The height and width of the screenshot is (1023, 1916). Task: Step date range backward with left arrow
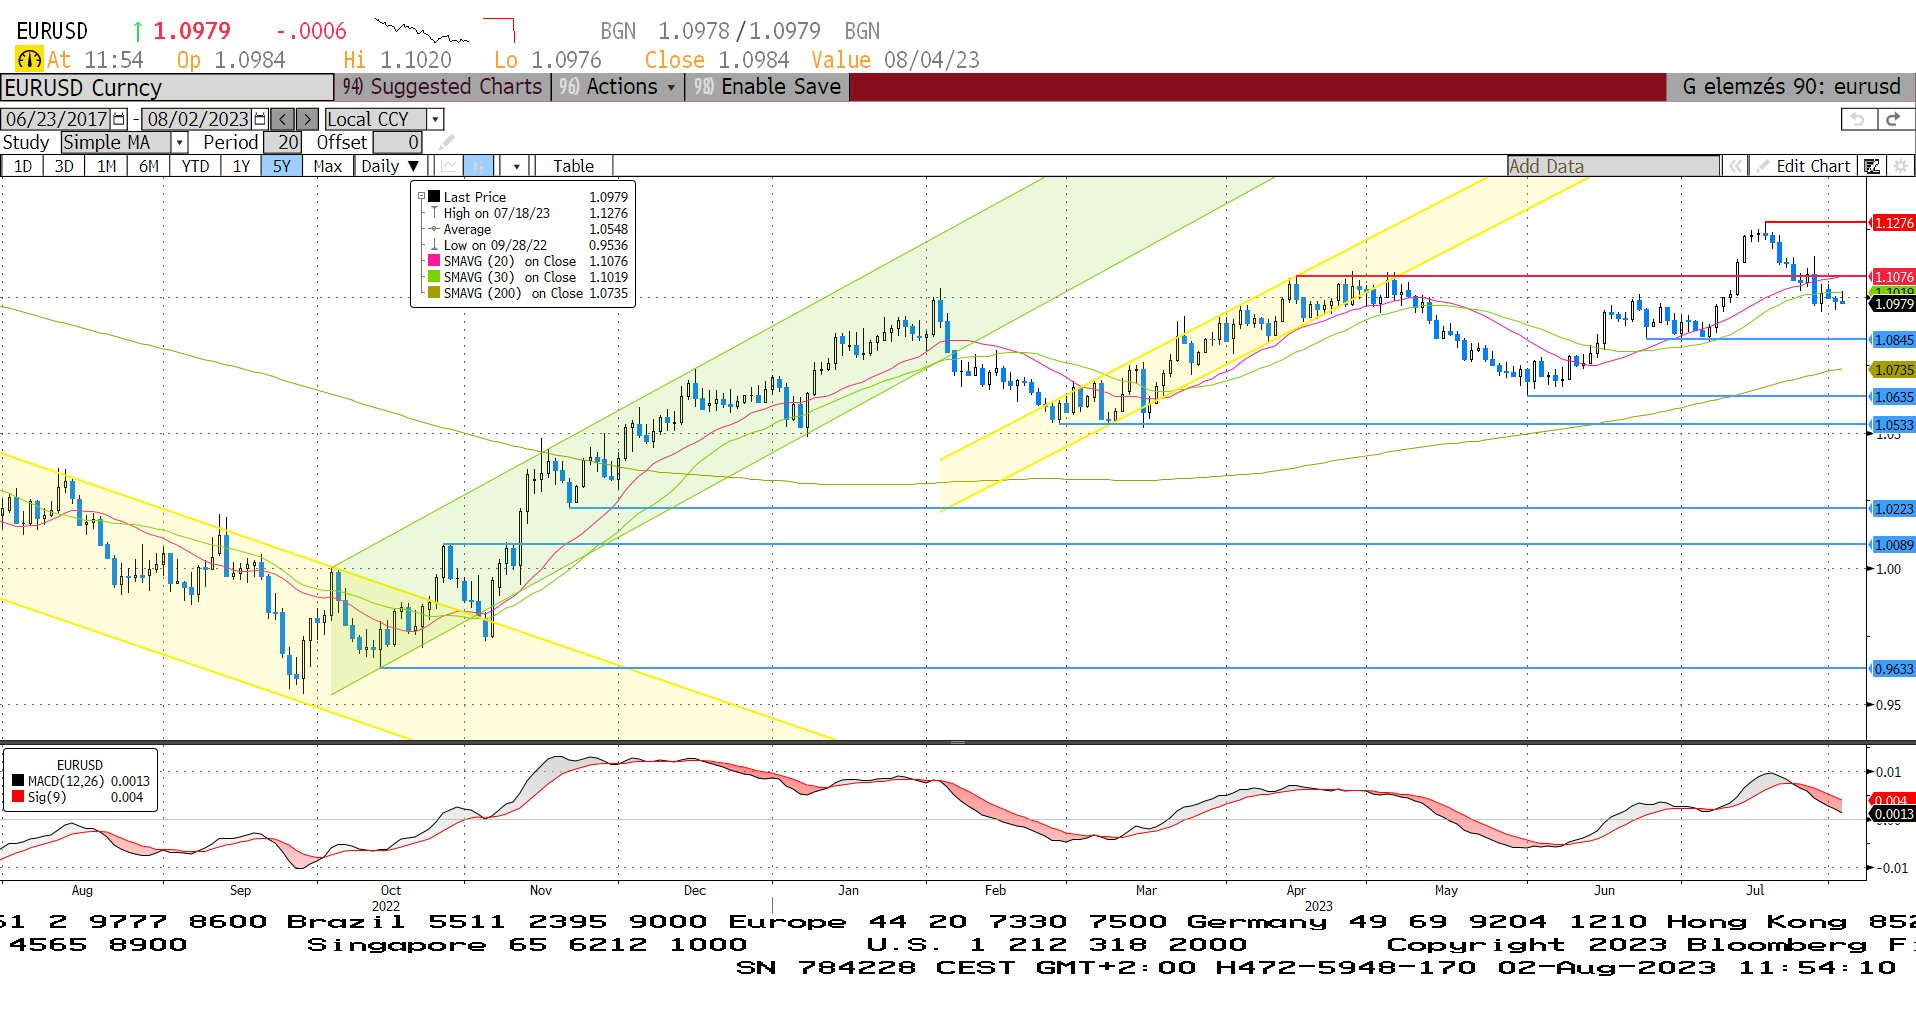[x=283, y=119]
